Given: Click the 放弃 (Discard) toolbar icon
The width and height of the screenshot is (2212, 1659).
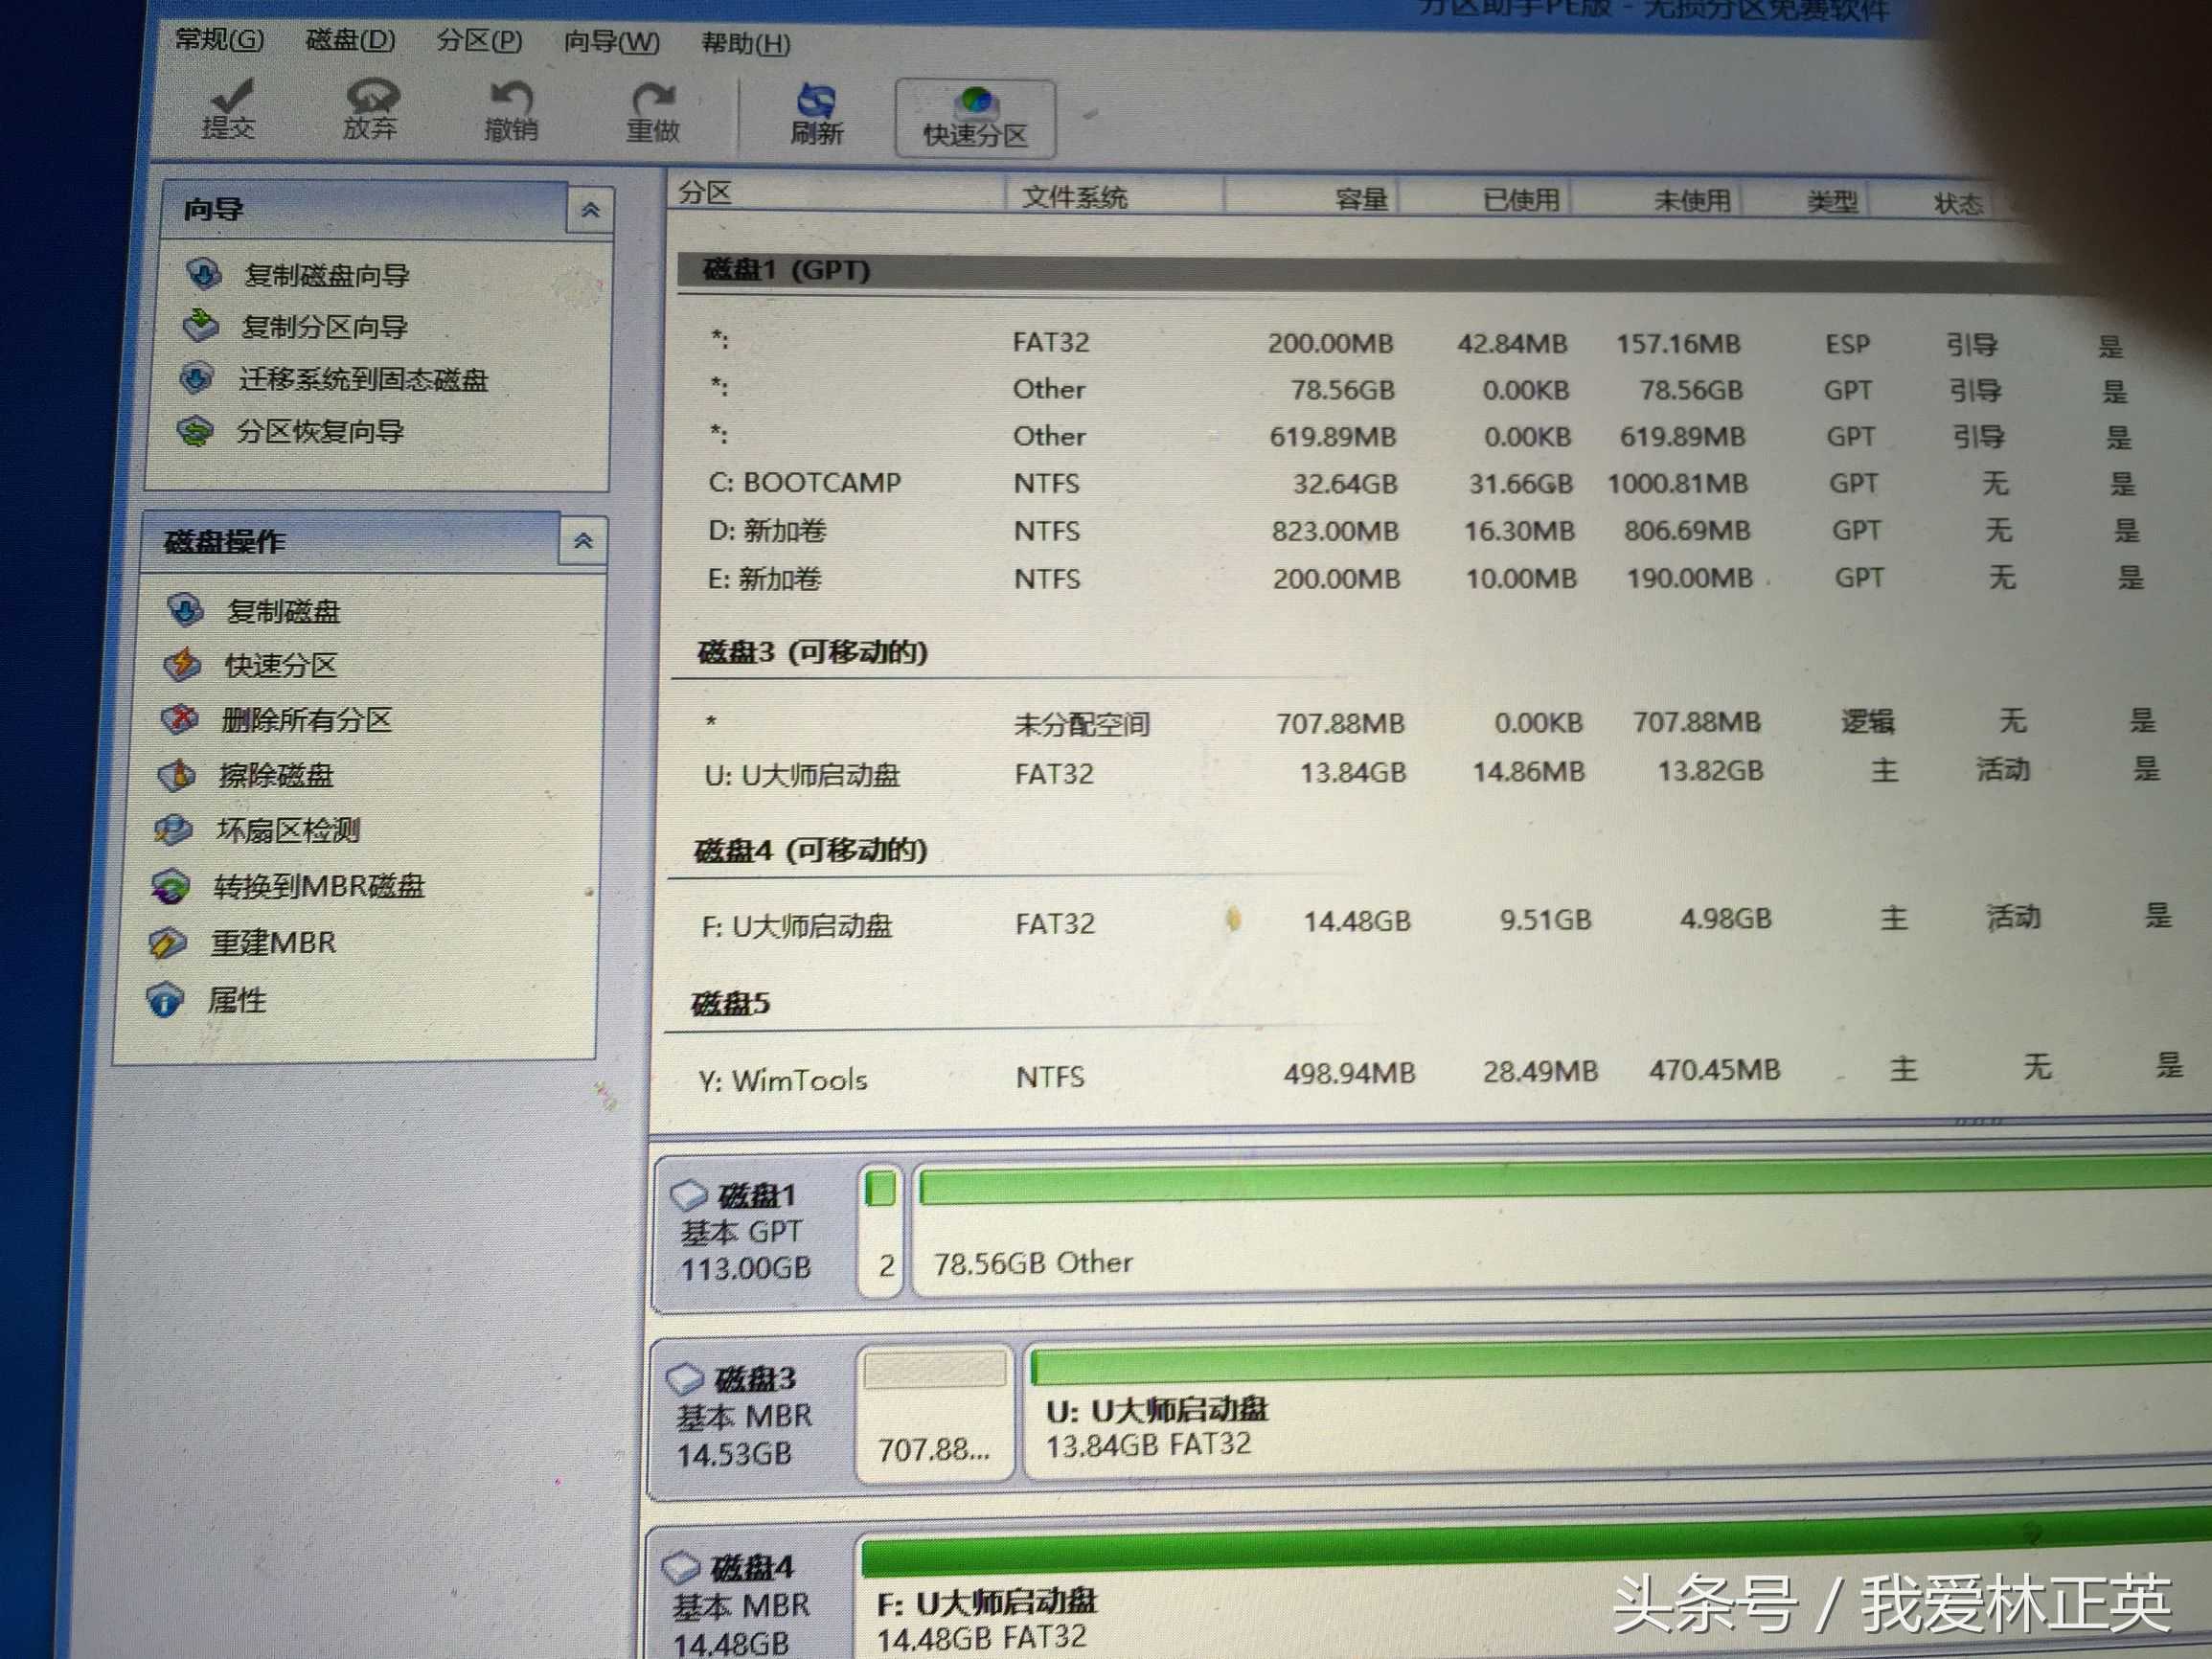Looking at the screenshot, I should pos(370,108).
